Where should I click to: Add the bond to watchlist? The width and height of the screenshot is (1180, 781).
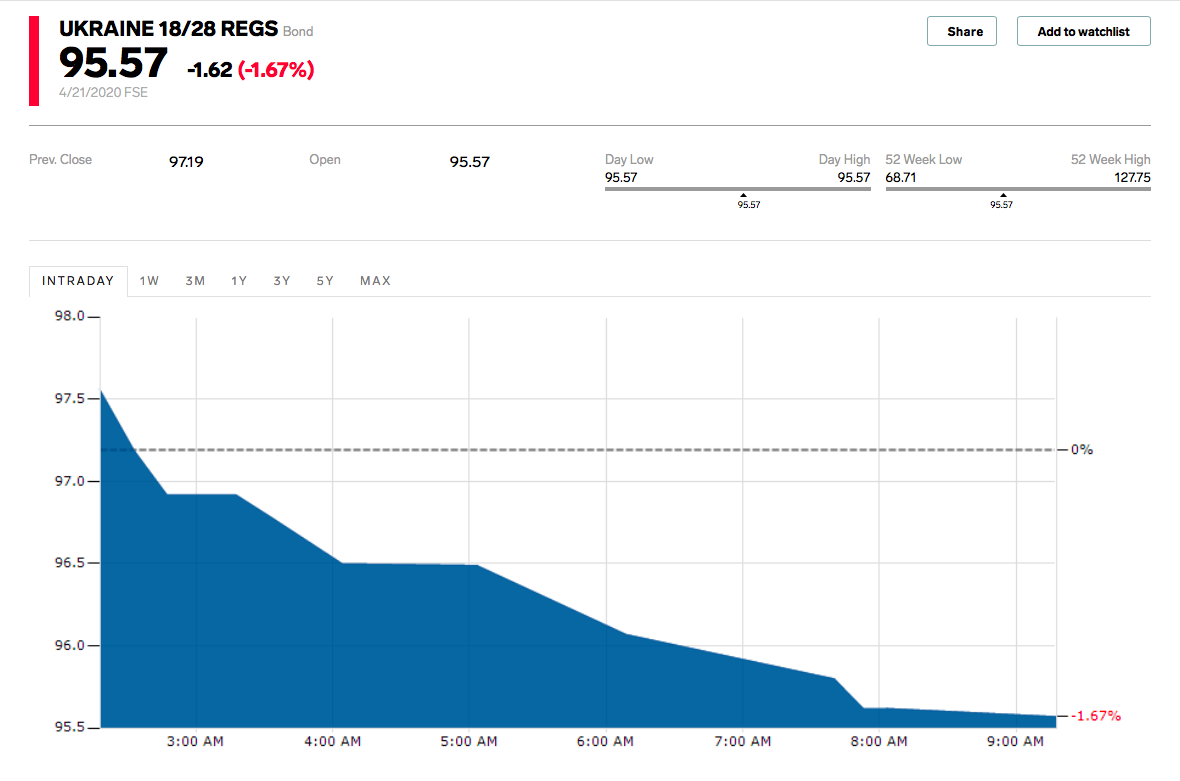1084,31
